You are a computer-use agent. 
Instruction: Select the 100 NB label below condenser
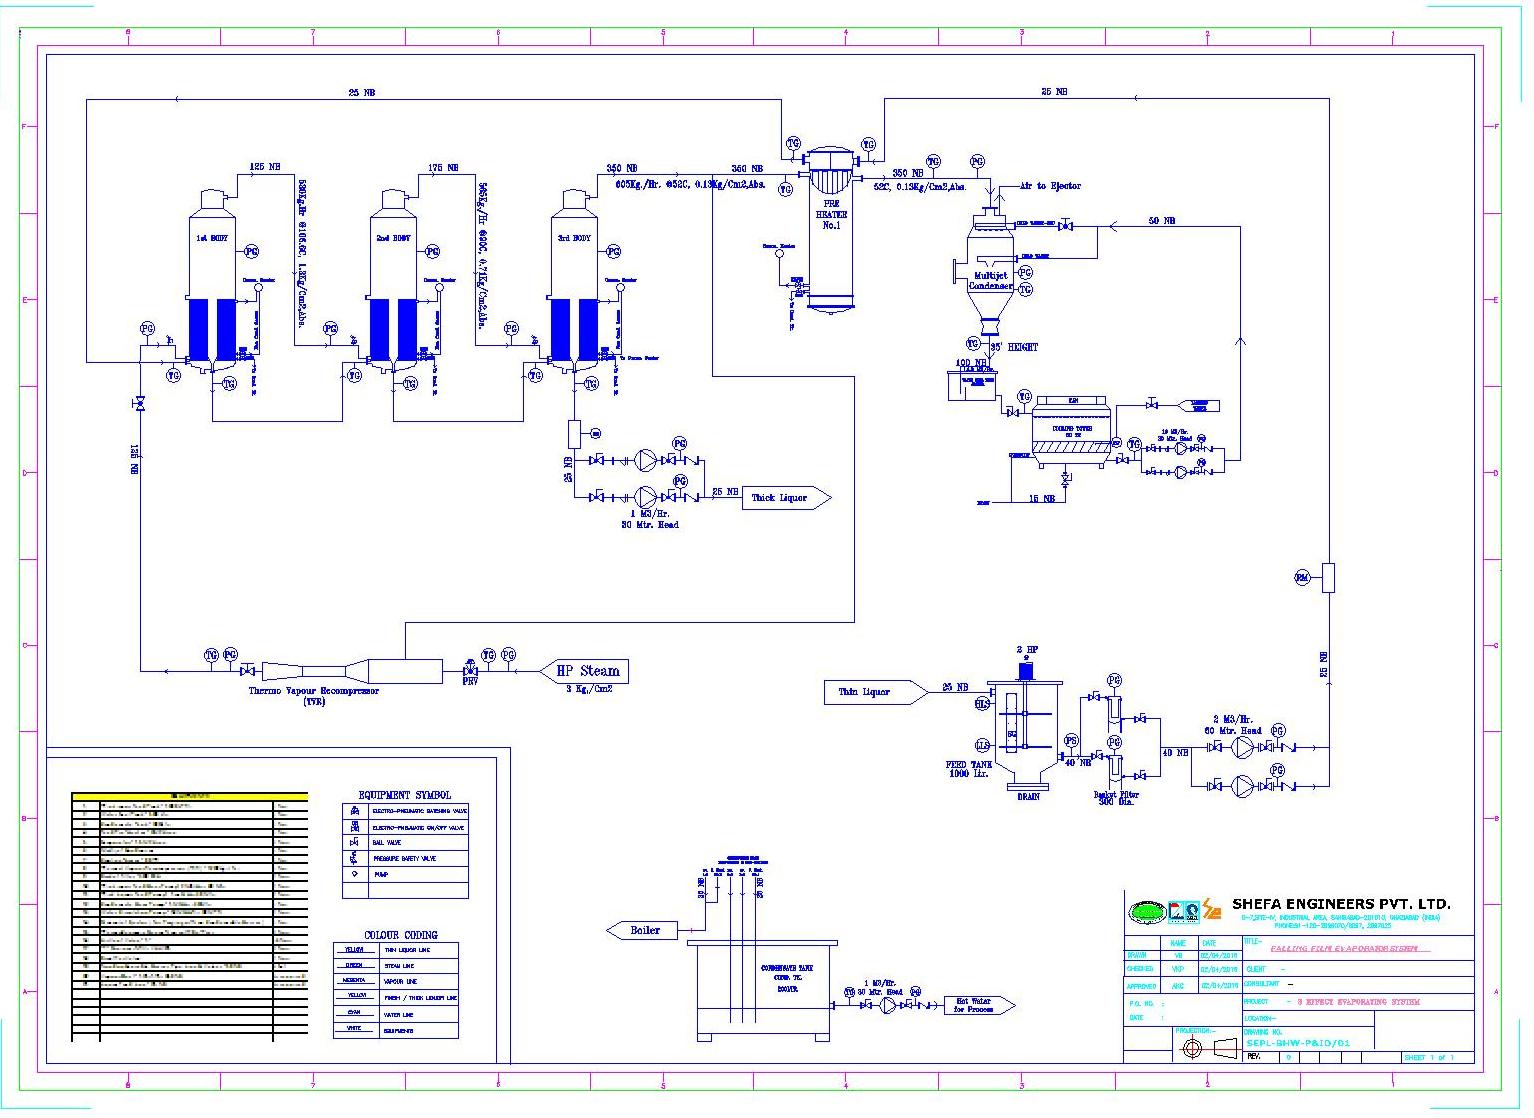click(970, 363)
